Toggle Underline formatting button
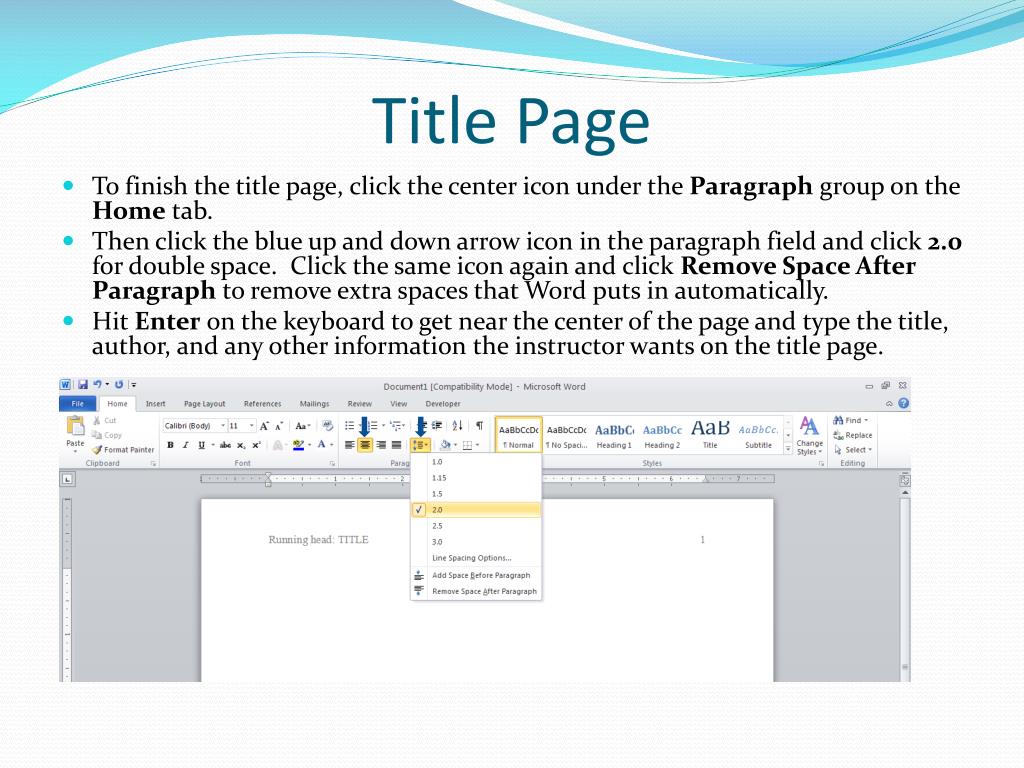1024x768 pixels. (202, 445)
